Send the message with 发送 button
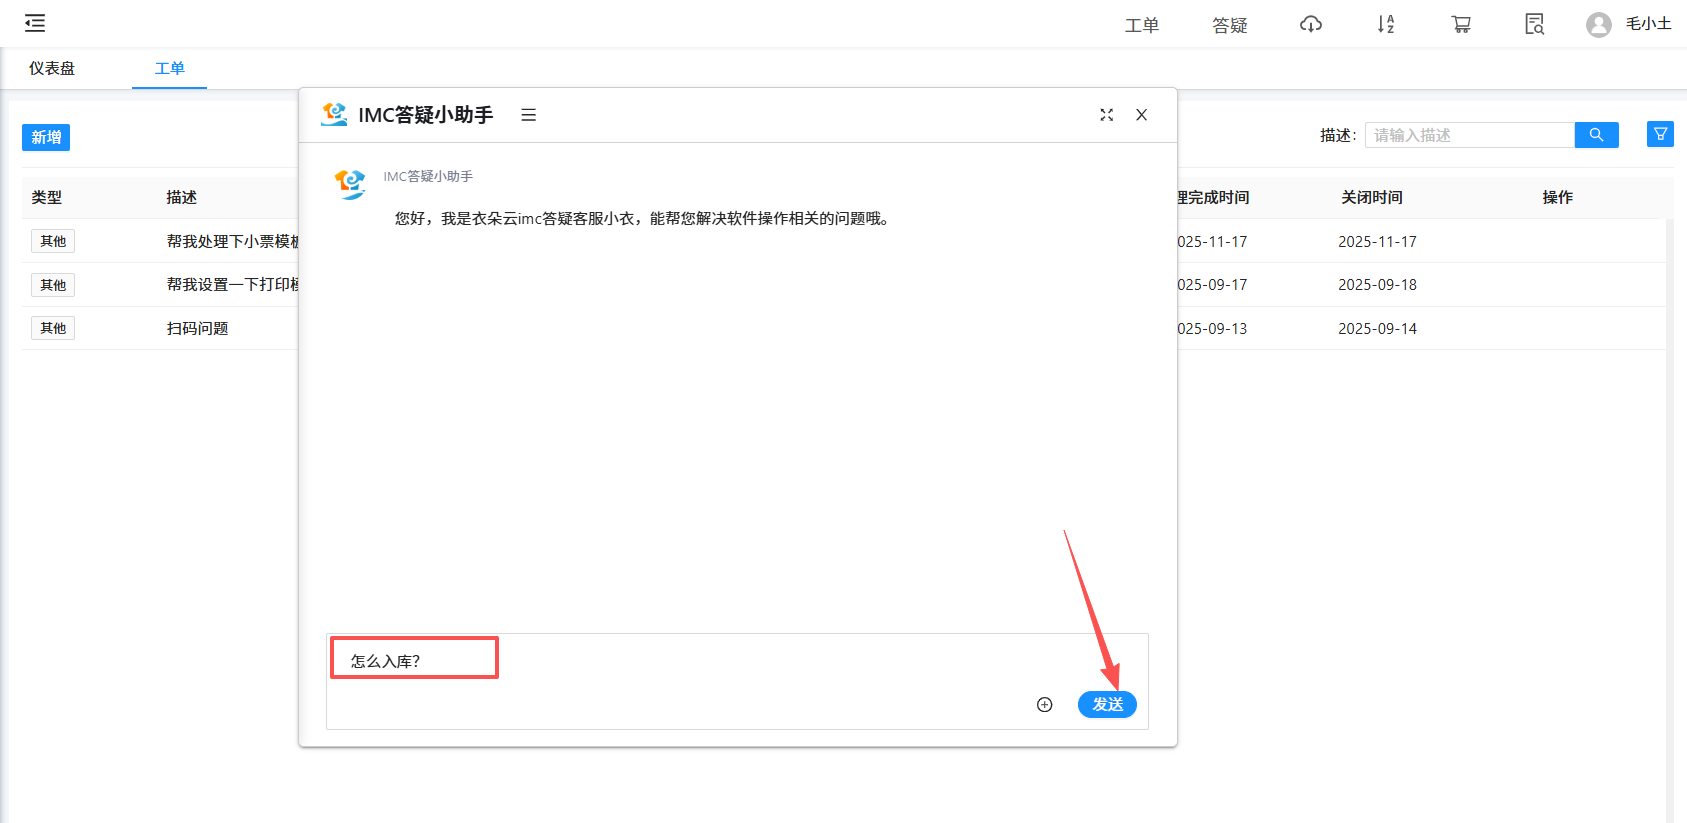This screenshot has width=1687, height=823. click(x=1107, y=704)
